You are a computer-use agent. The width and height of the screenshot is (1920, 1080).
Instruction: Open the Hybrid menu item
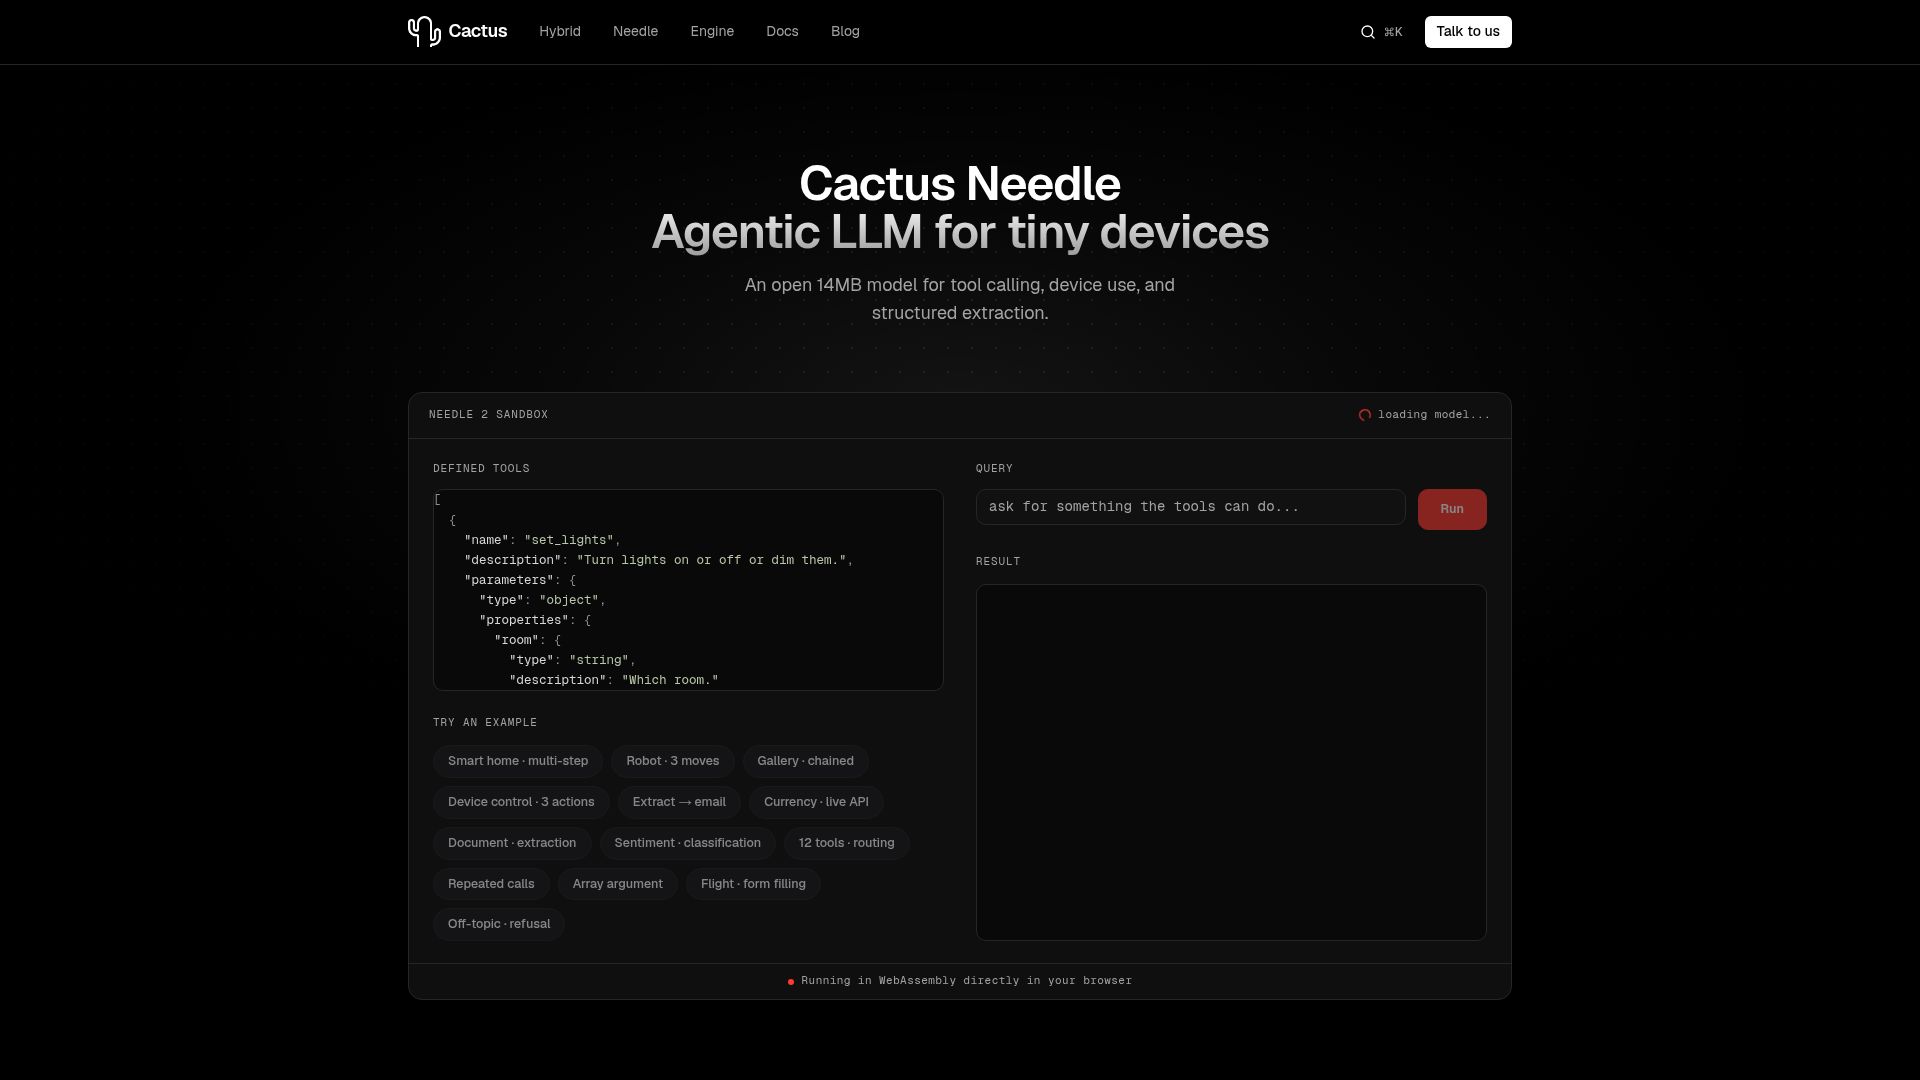(560, 32)
